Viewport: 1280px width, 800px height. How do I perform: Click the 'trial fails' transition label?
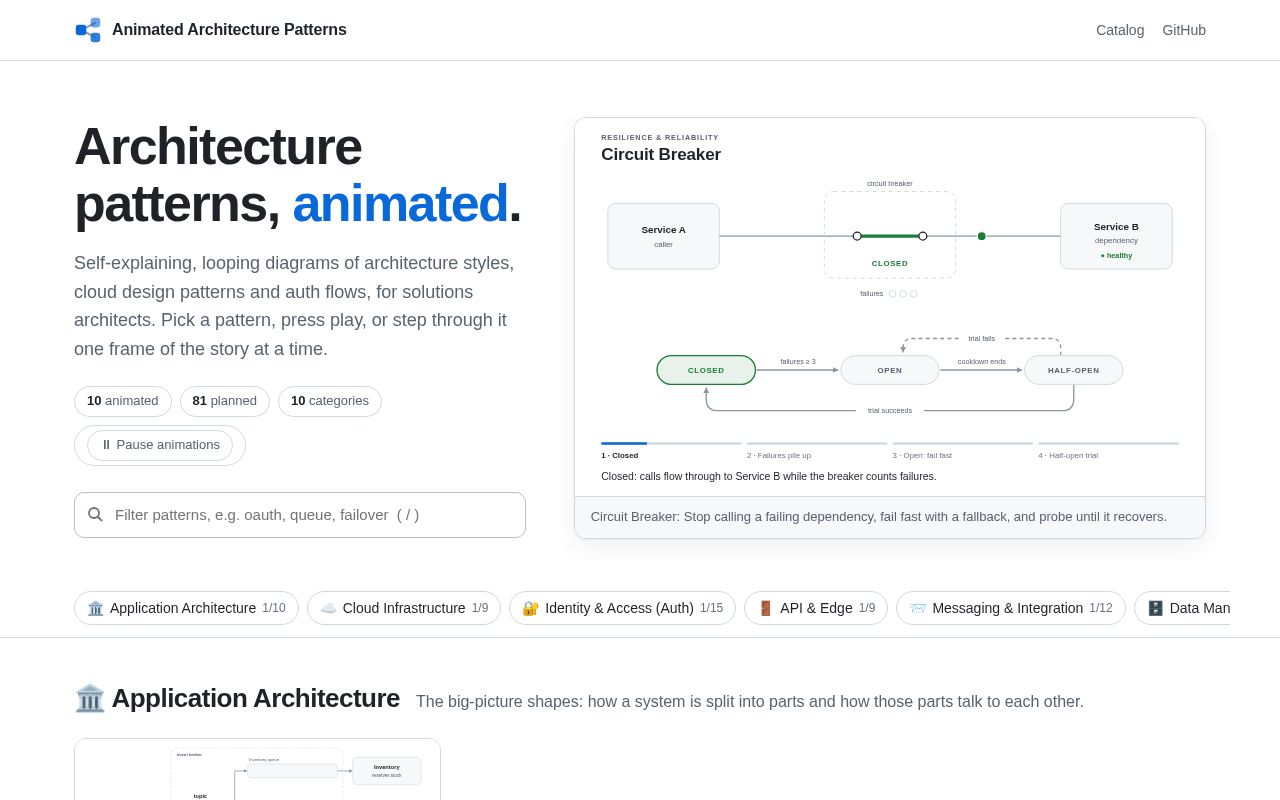point(982,338)
